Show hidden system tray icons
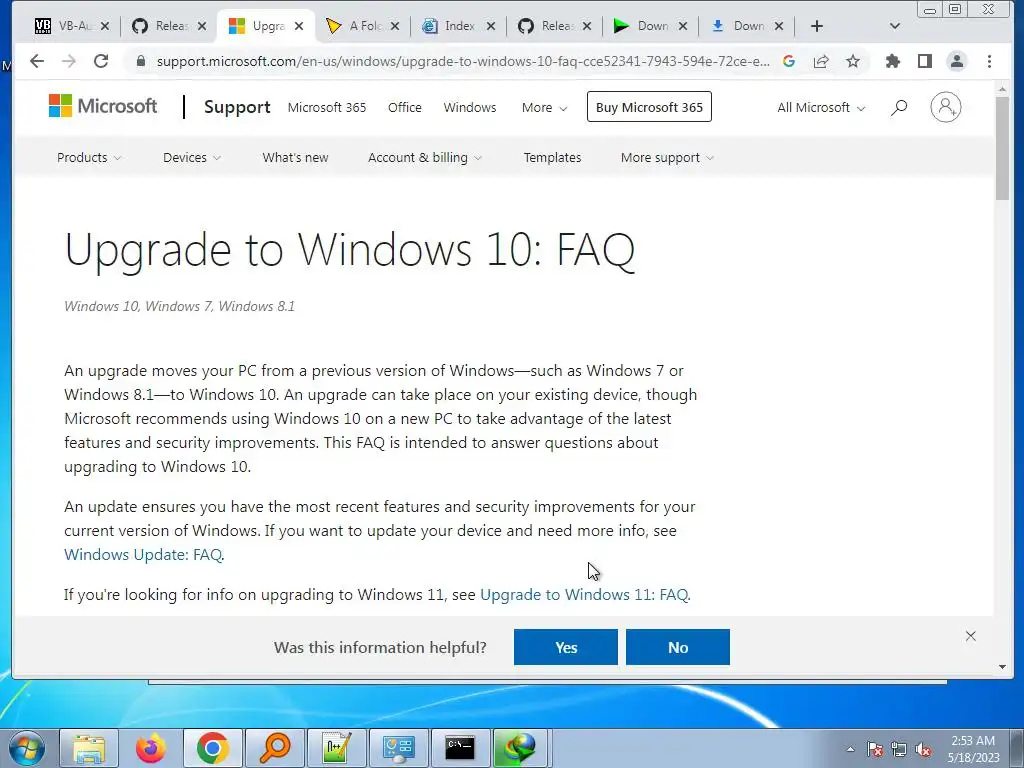Screen dimensions: 1024x768 (x=850, y=749)
